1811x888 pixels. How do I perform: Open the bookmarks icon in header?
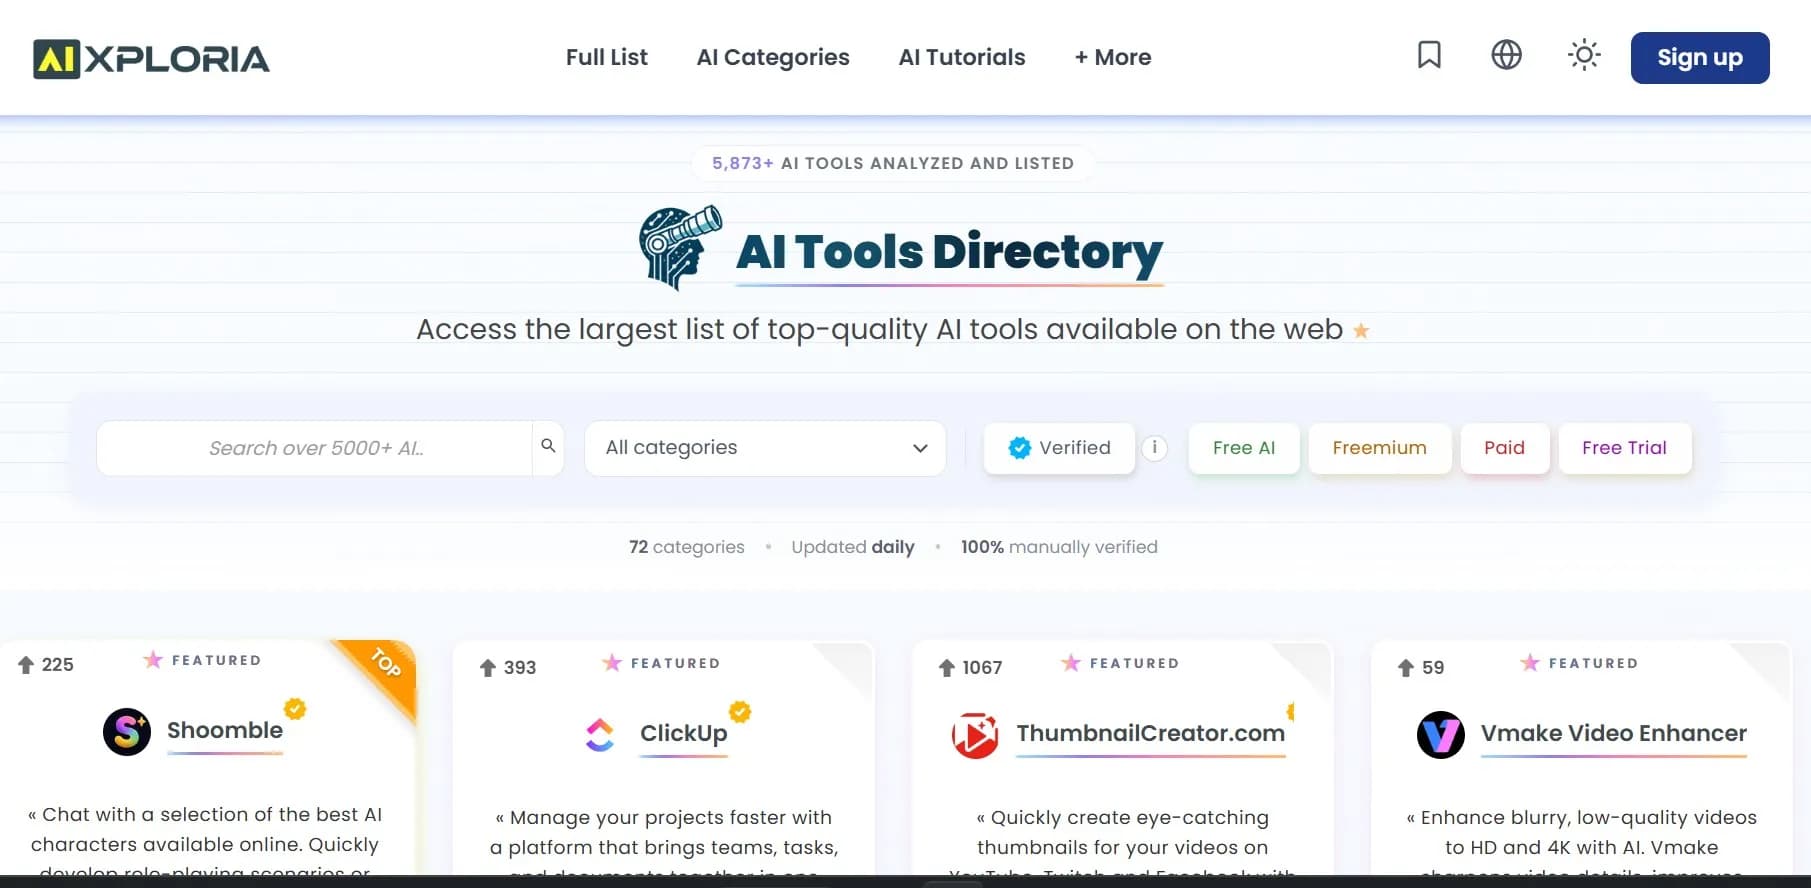1429,55
